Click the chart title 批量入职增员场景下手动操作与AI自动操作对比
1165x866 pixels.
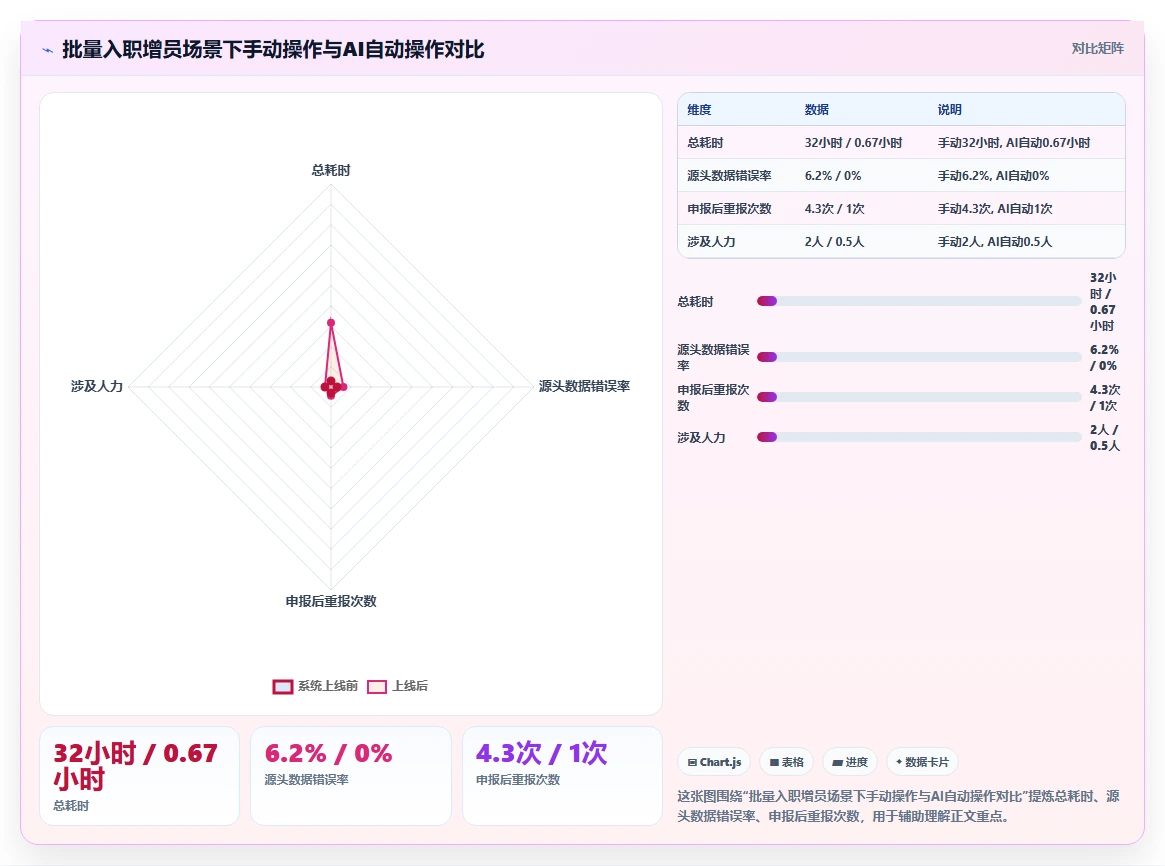pyautogui.click(x=273, y=50)
